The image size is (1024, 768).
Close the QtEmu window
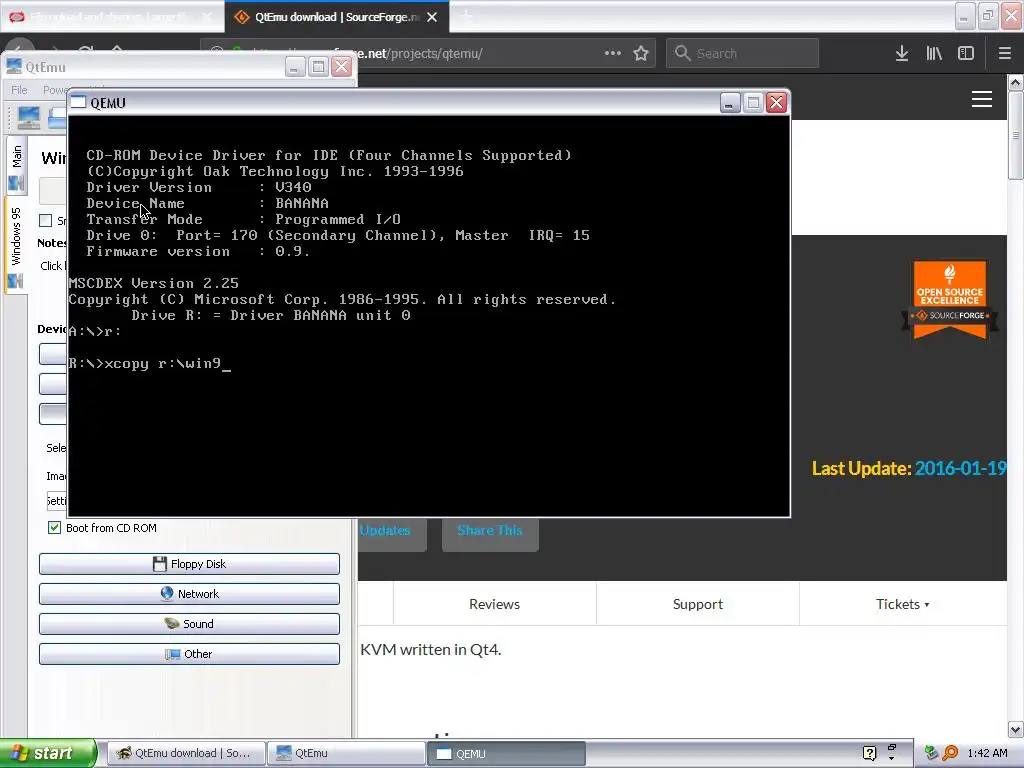(342, 67)
